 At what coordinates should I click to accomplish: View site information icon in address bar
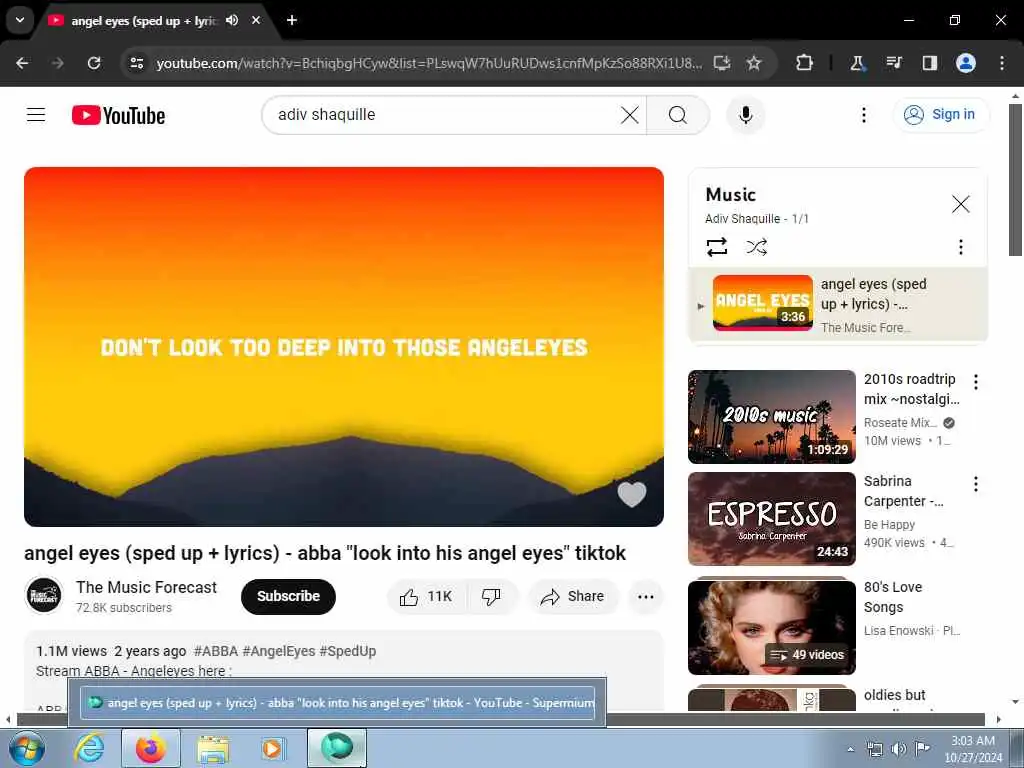click(136, 63)
